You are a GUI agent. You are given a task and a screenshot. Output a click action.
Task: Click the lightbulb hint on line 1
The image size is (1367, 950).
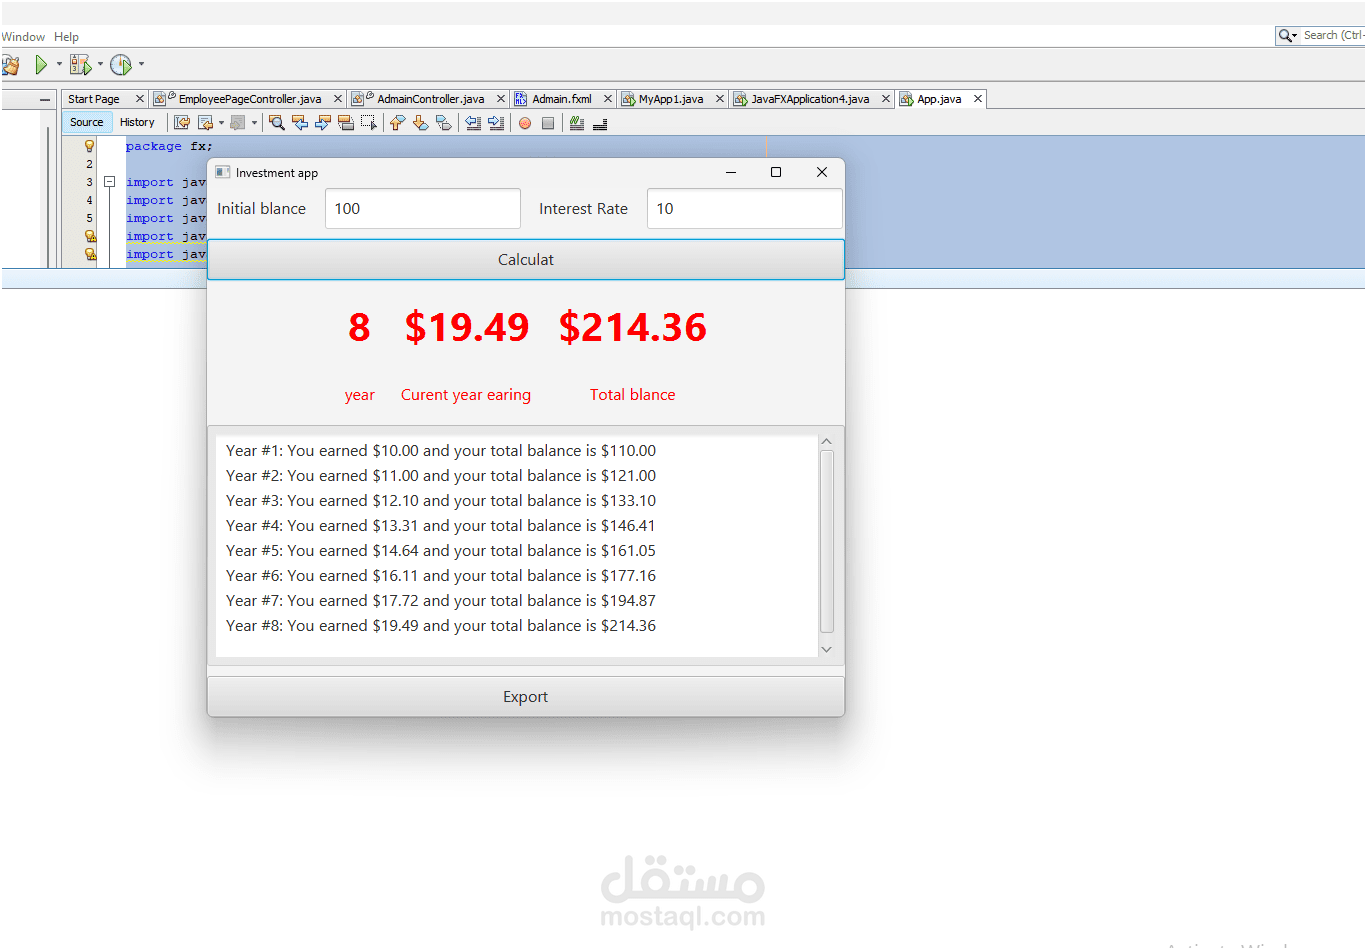coord(89,146)
